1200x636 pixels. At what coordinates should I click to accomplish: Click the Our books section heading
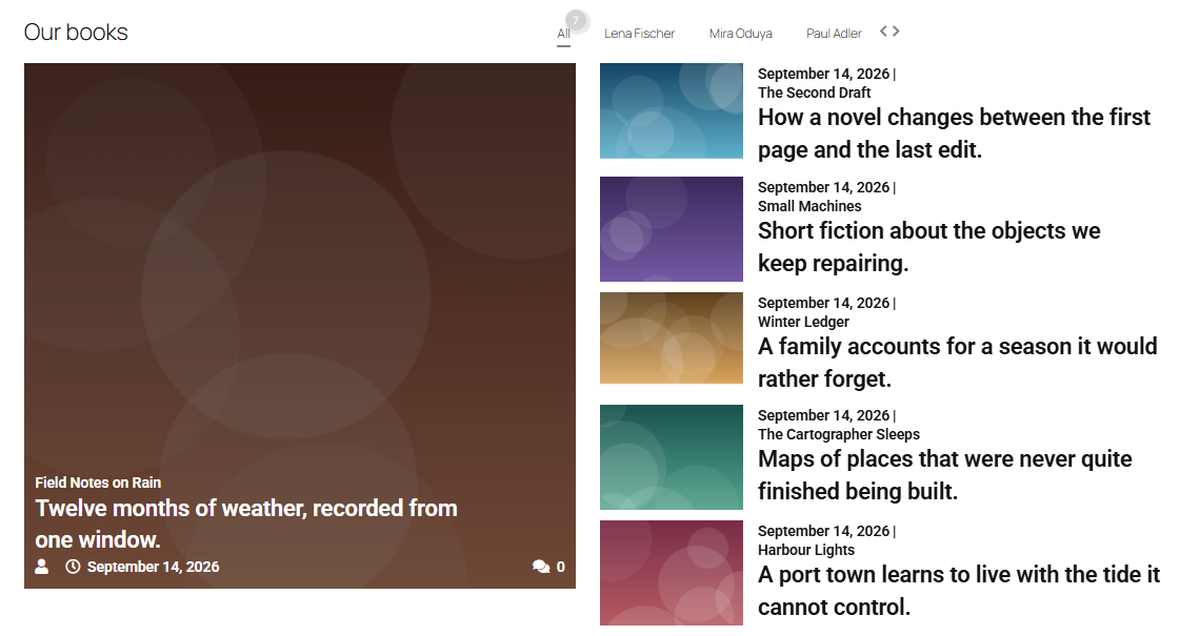point(76,32)
